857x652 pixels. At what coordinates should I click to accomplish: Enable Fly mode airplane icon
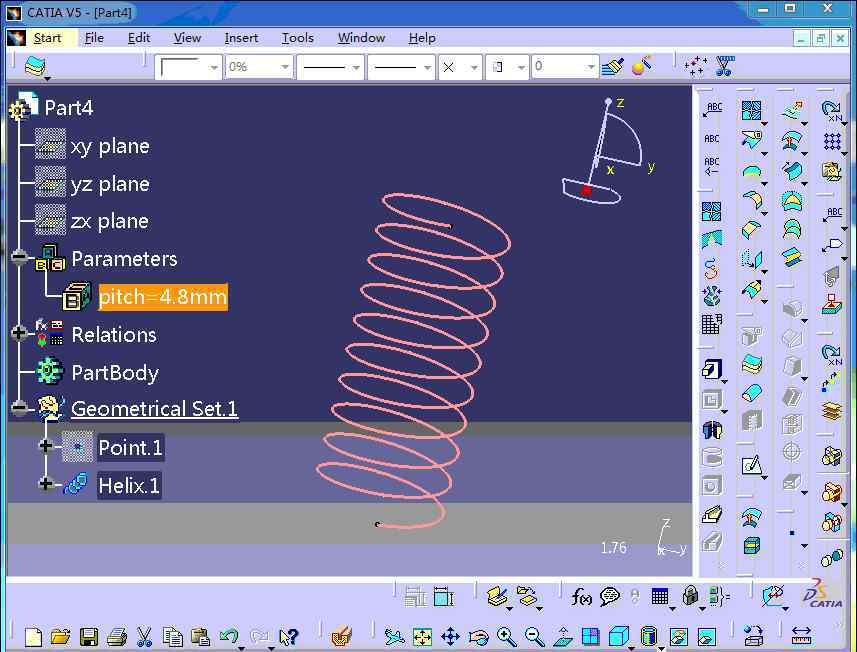pos(394,637)
